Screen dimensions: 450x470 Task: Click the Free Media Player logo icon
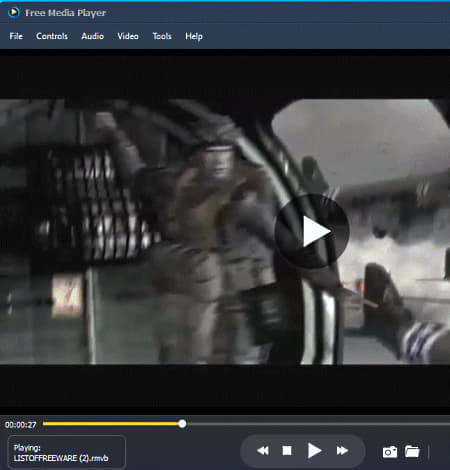pyautogui.click(x=13, y=12)
